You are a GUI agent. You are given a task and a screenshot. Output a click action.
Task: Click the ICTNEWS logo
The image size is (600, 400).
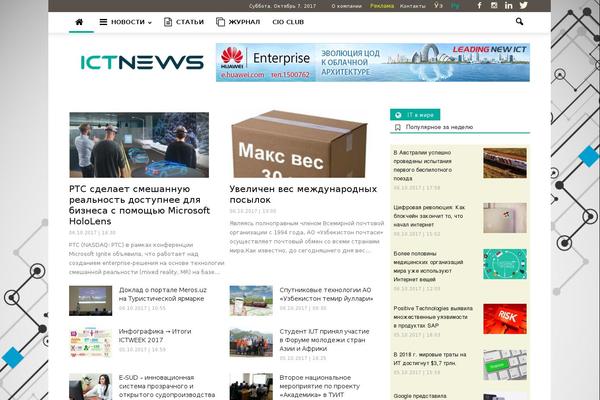click(x=142, y=62)
